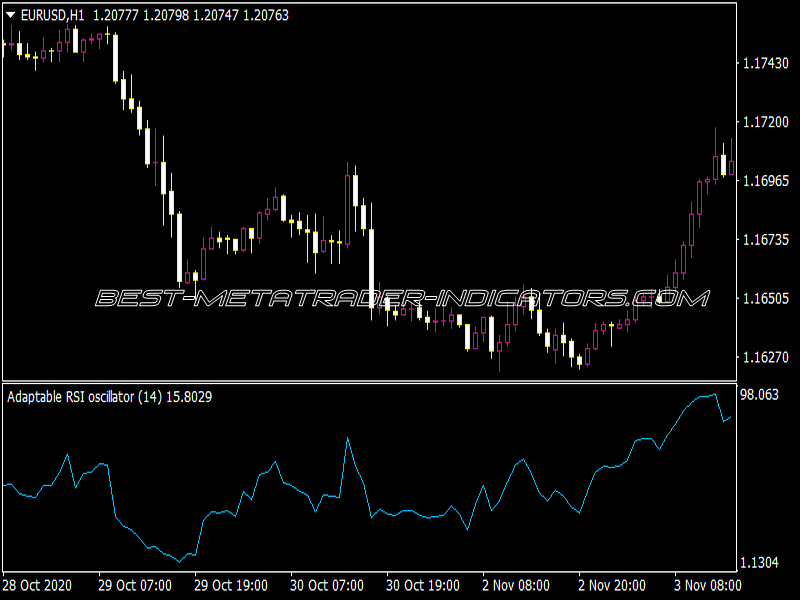800x600 pixels.
Task: Click the 29 Oct 19:00 time label
Action: 231,585
